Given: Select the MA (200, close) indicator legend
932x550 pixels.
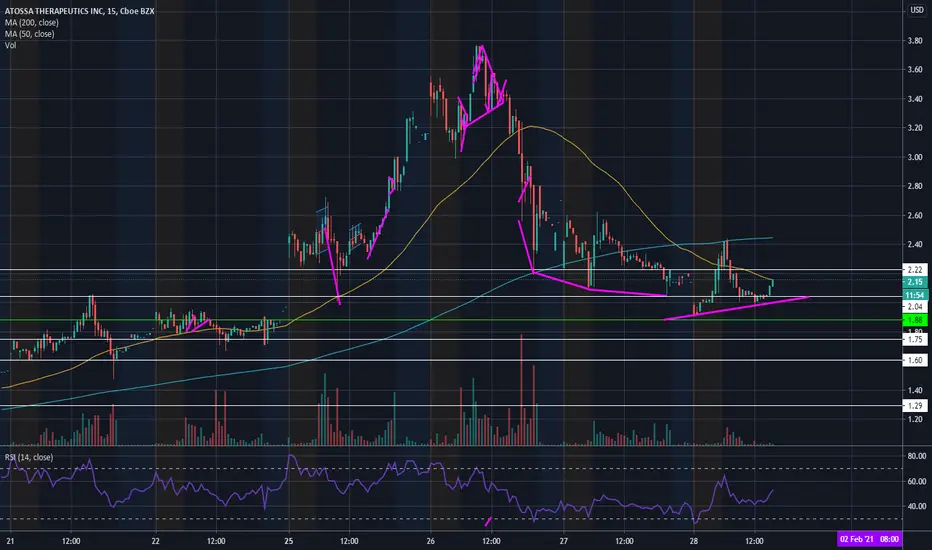Looking at the screenshot, I should tap(32, 23).
